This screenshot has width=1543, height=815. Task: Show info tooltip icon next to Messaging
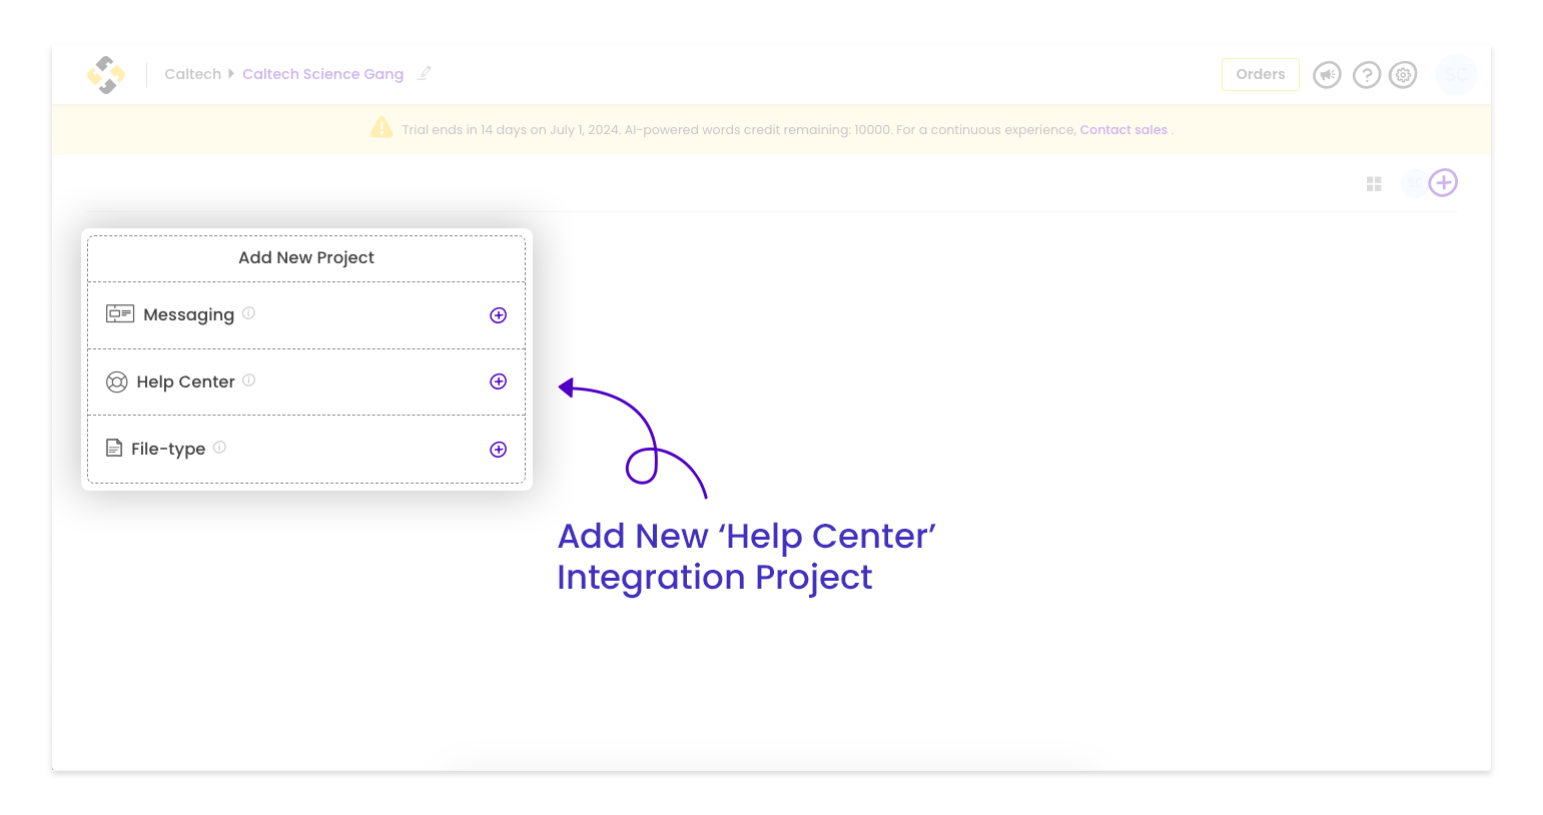point(249,313)
